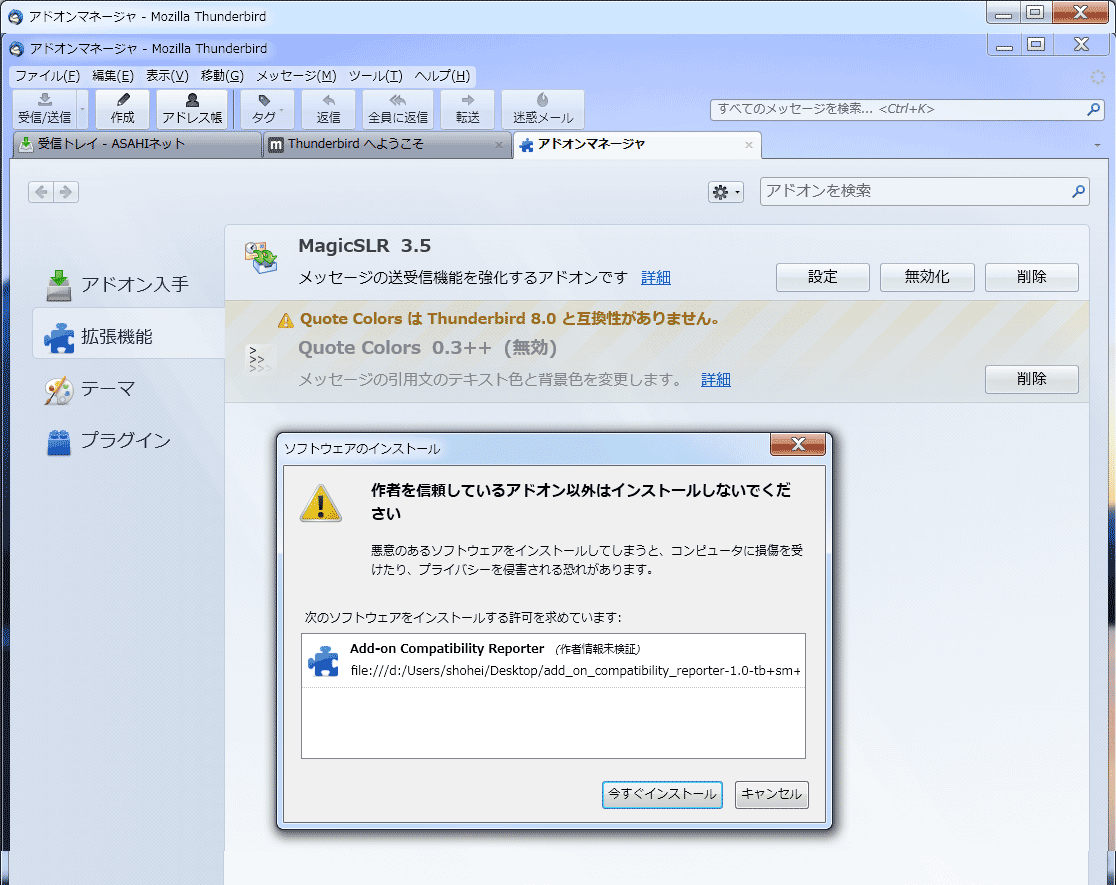Open the アドレス帳 address book
This screenshot has width=1116, height=885.
[192, 108]
